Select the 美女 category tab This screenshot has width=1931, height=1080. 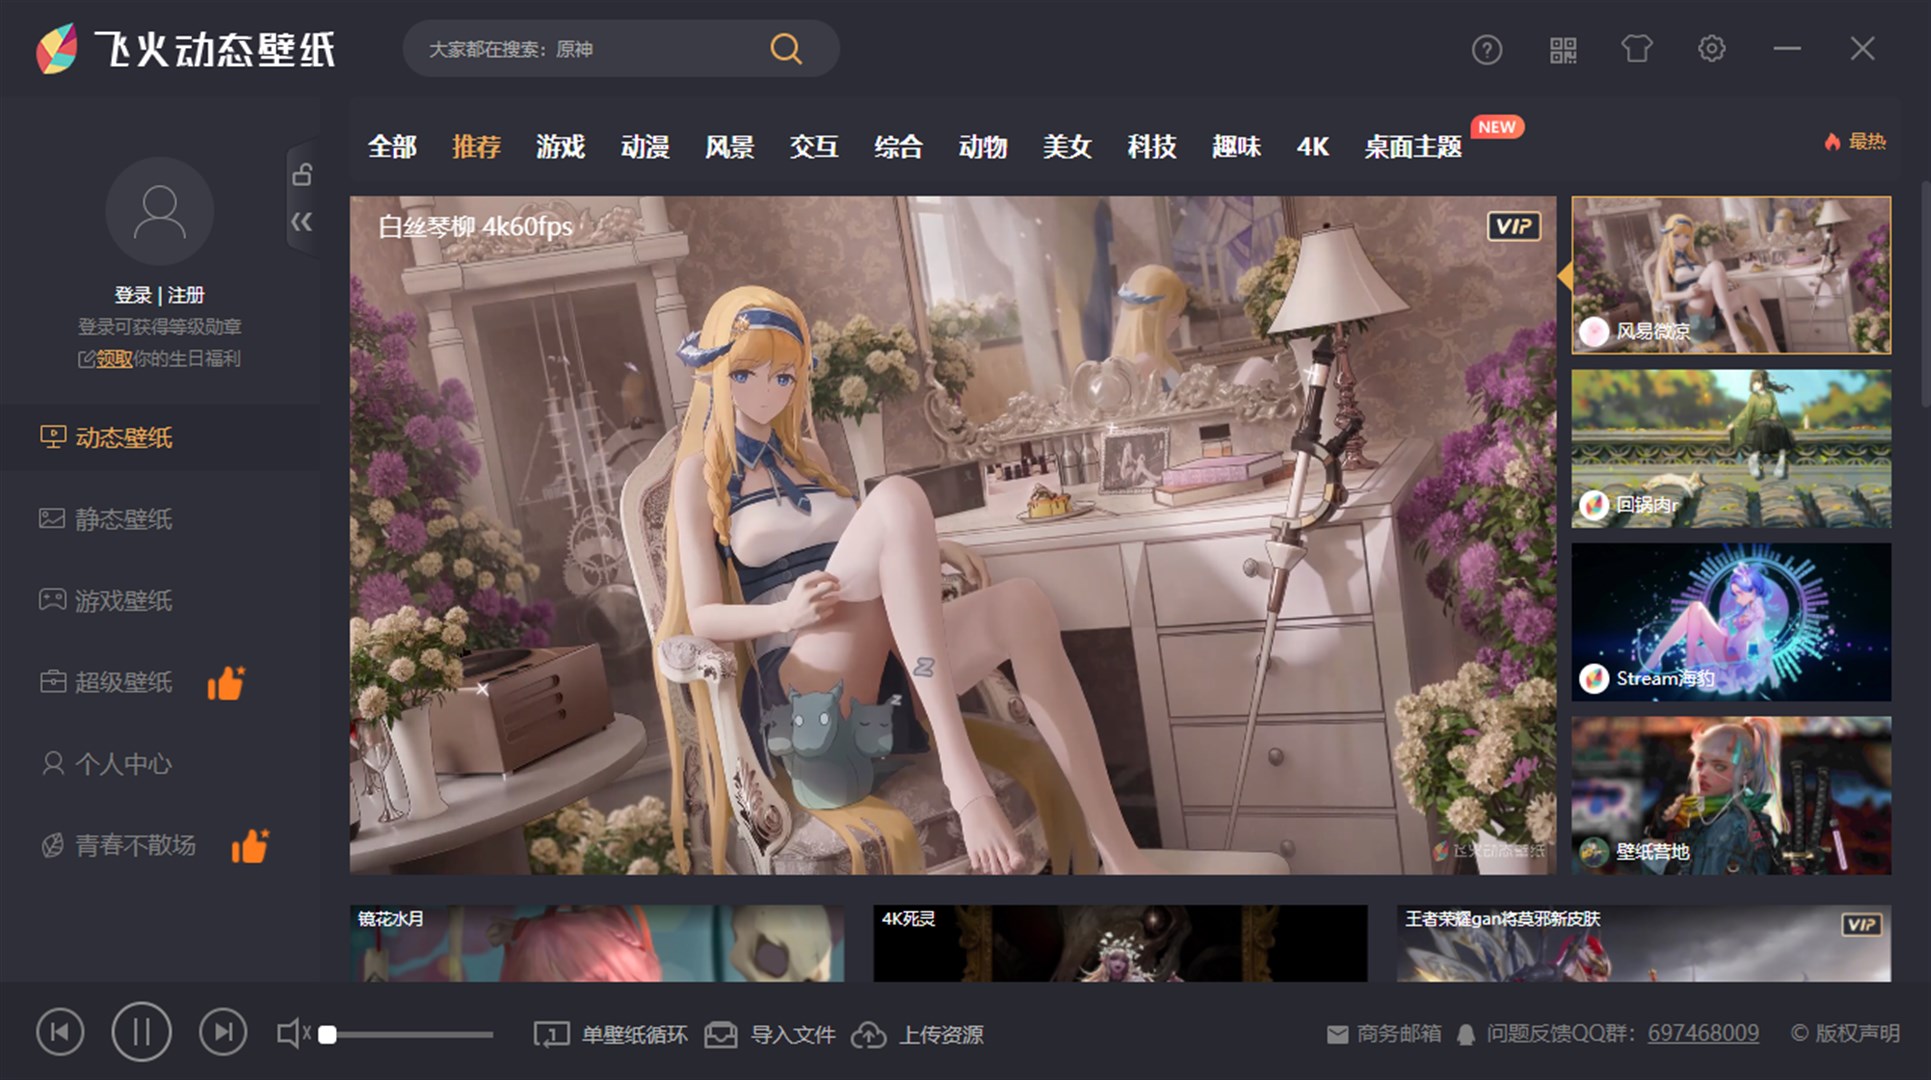point(1067,147)
